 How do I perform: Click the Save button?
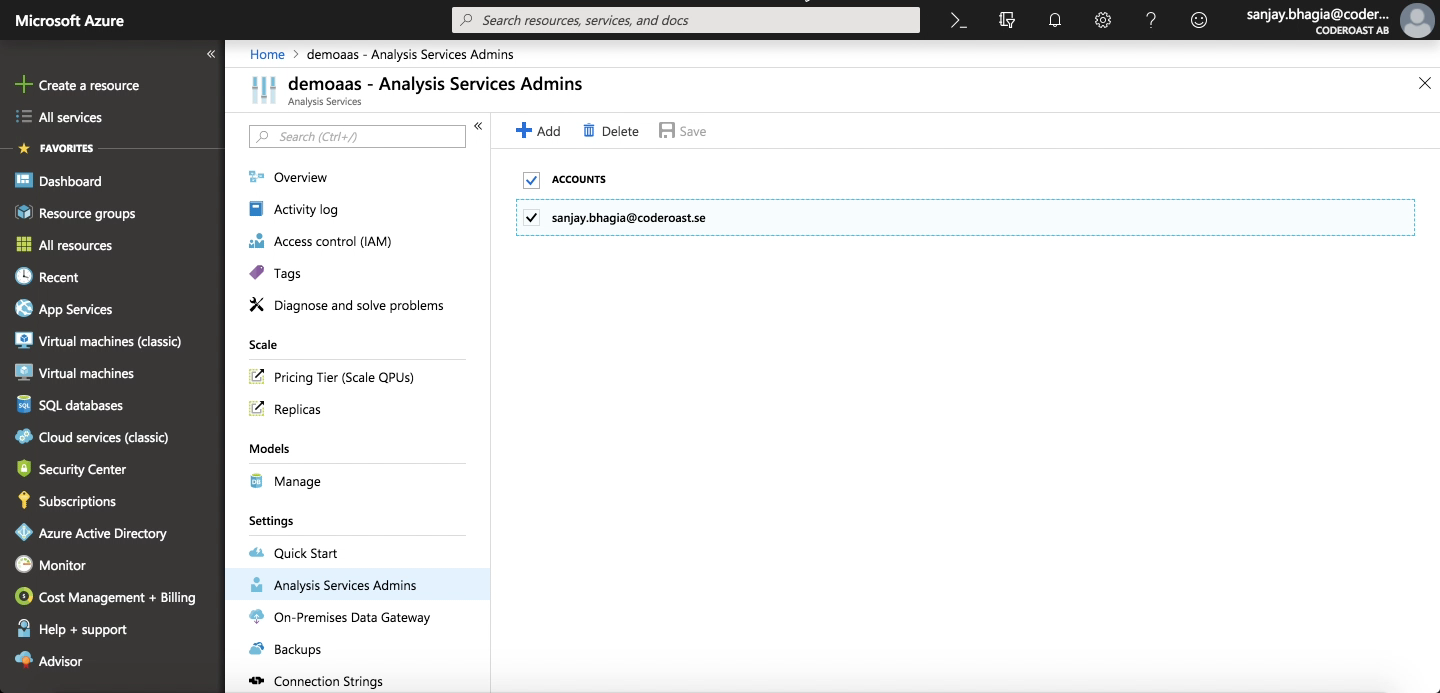tap(683, 131)
